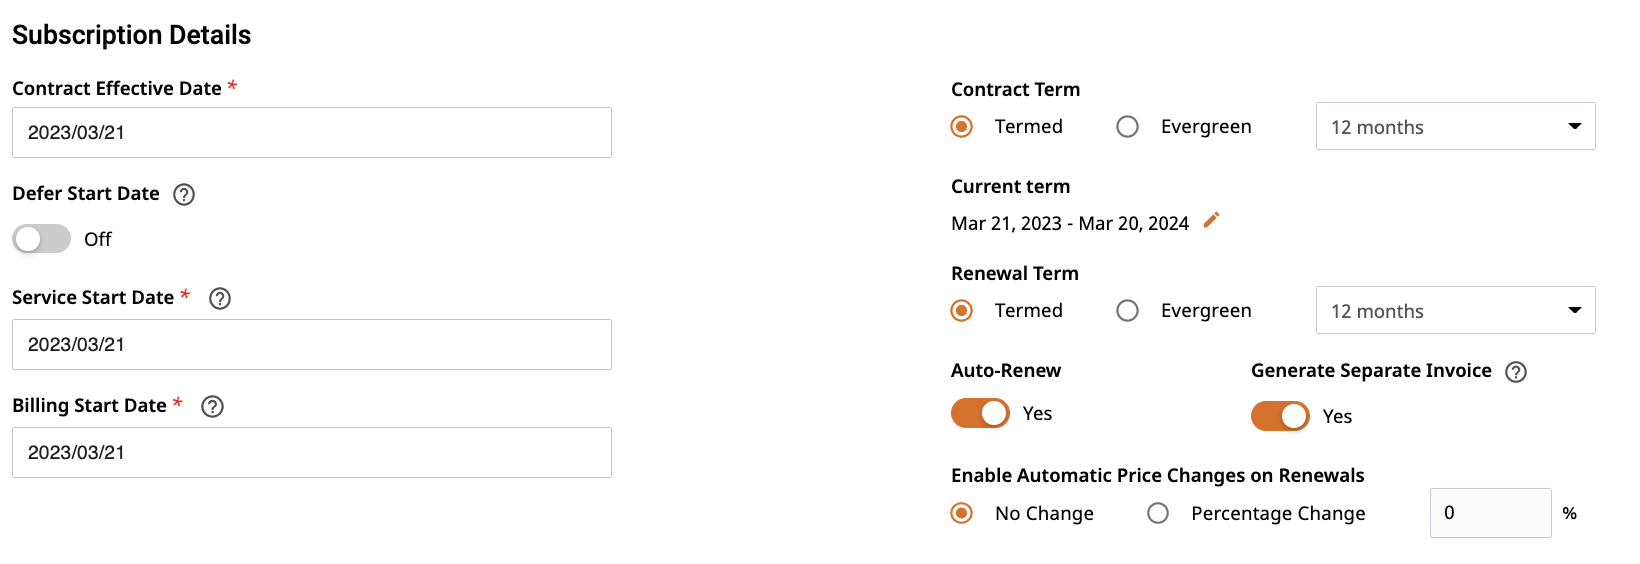
Task: Turn off the Auto-Renew switch
Action: pos(980,413)
